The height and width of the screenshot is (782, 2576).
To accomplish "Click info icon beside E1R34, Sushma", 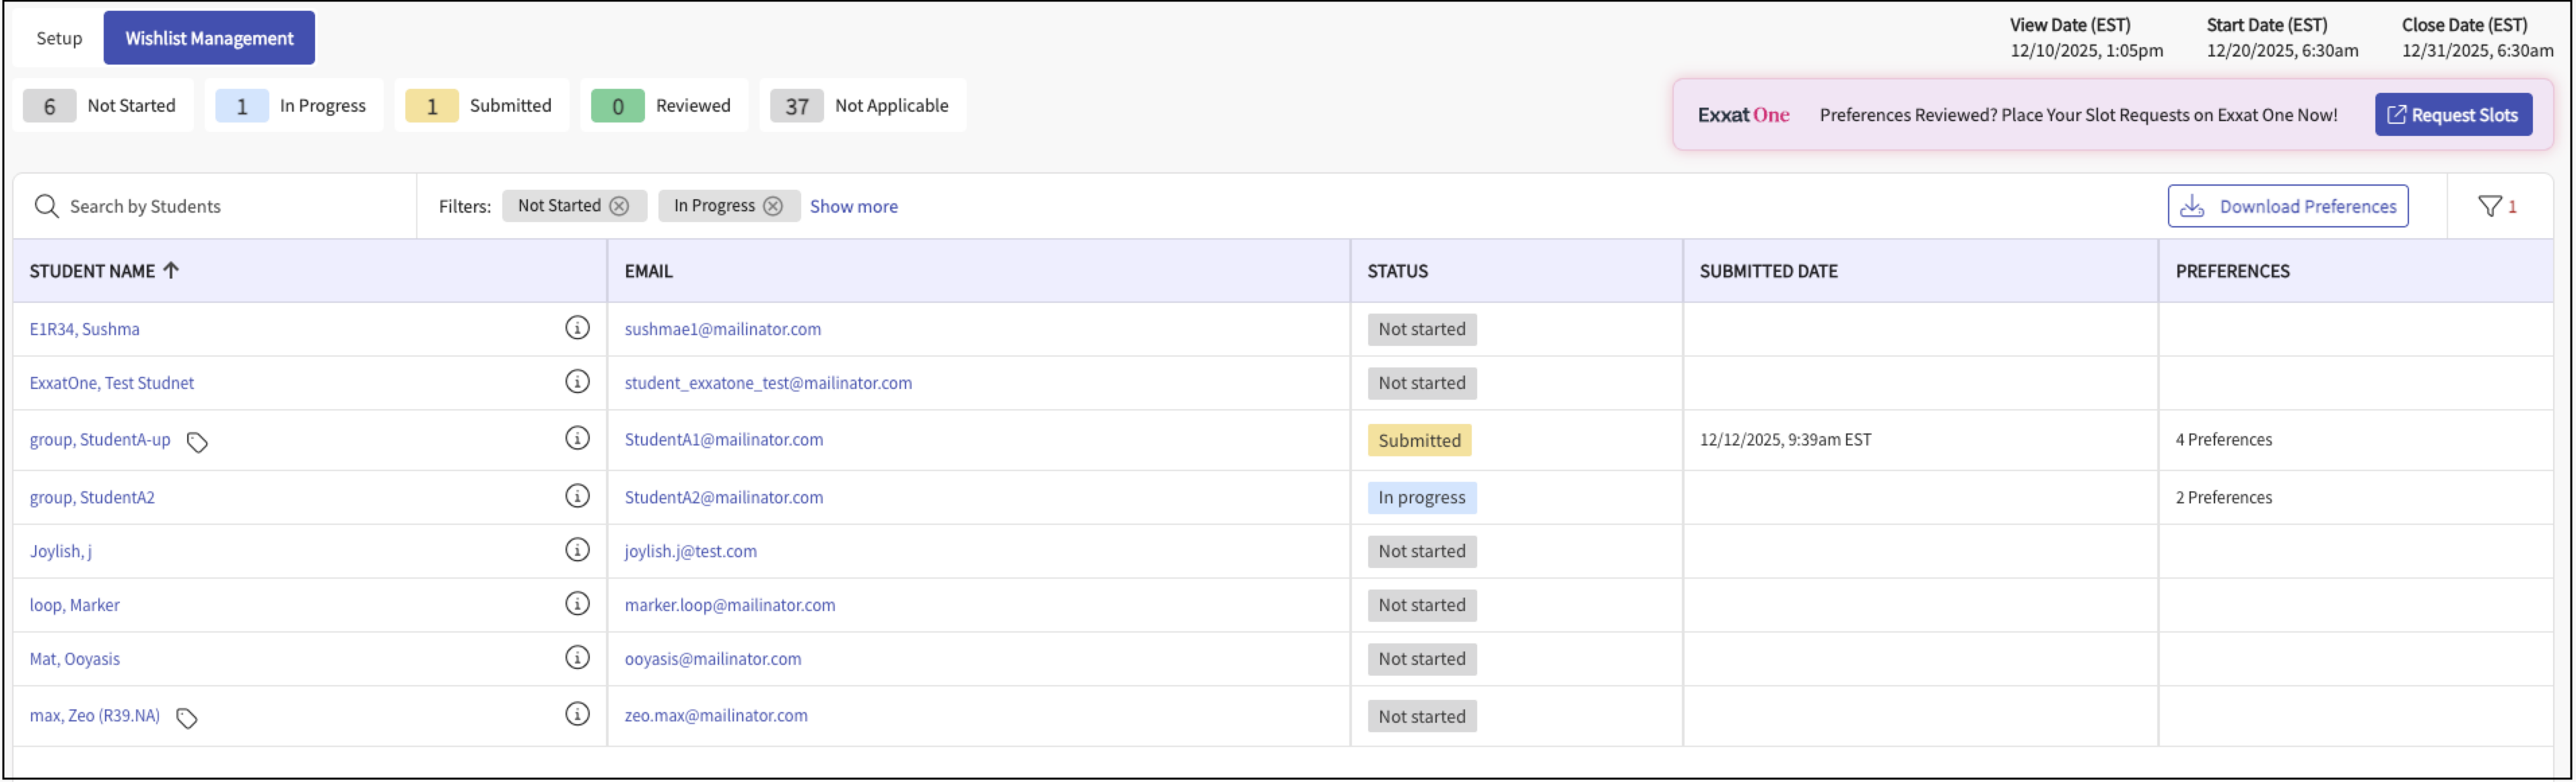I will click(577, 328).
